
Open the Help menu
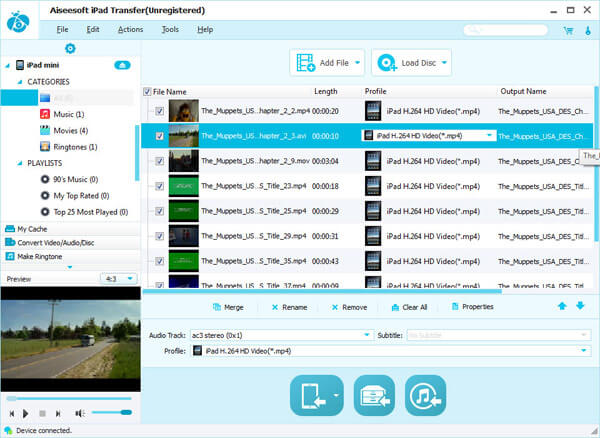click(205, 29)
